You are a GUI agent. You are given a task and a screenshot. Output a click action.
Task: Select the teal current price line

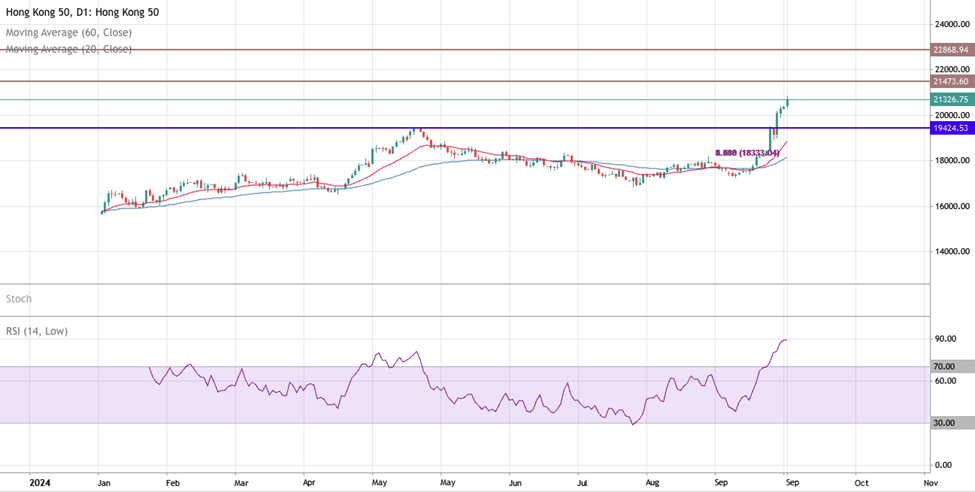(x=465, y=100)
